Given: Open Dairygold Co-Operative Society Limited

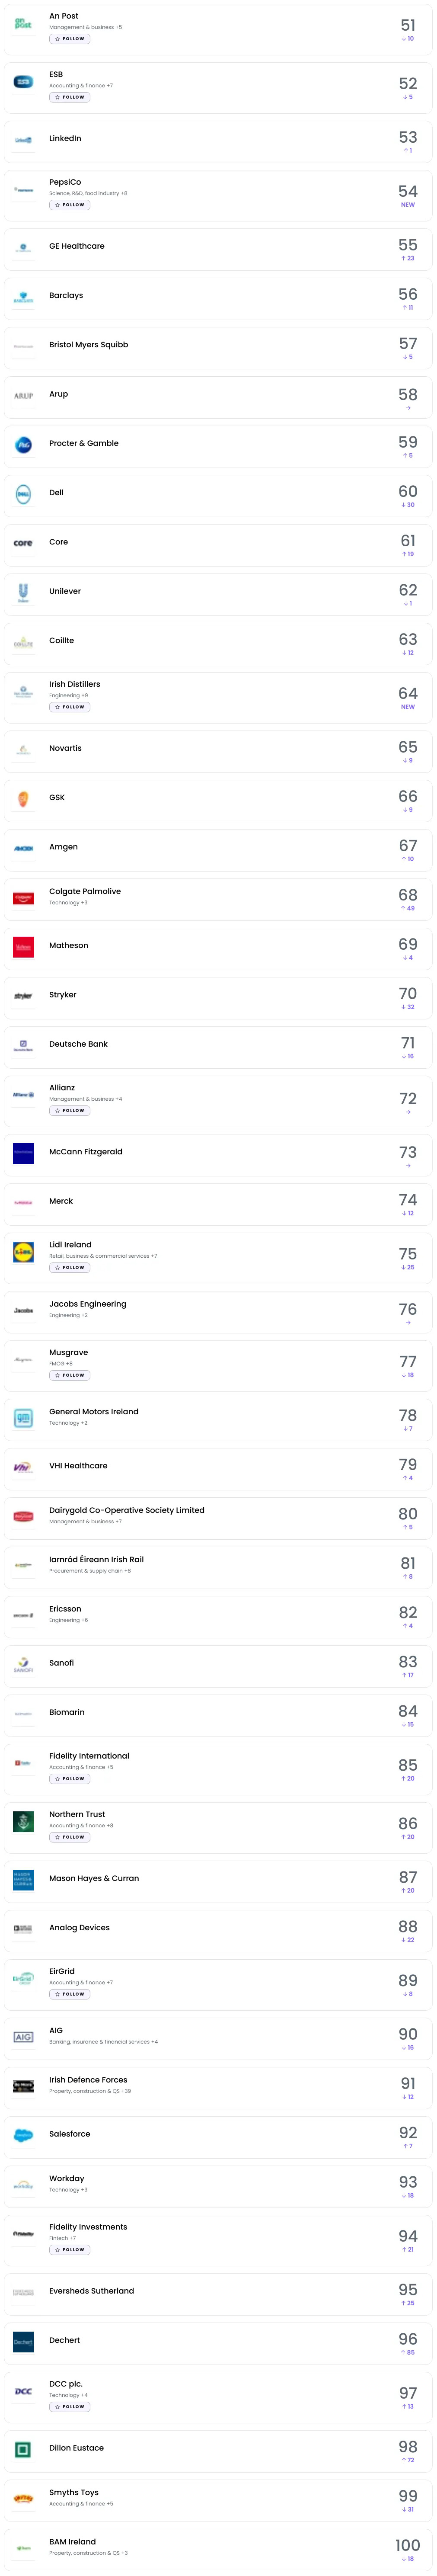Looking at the screenshot, I should 126,1510.
